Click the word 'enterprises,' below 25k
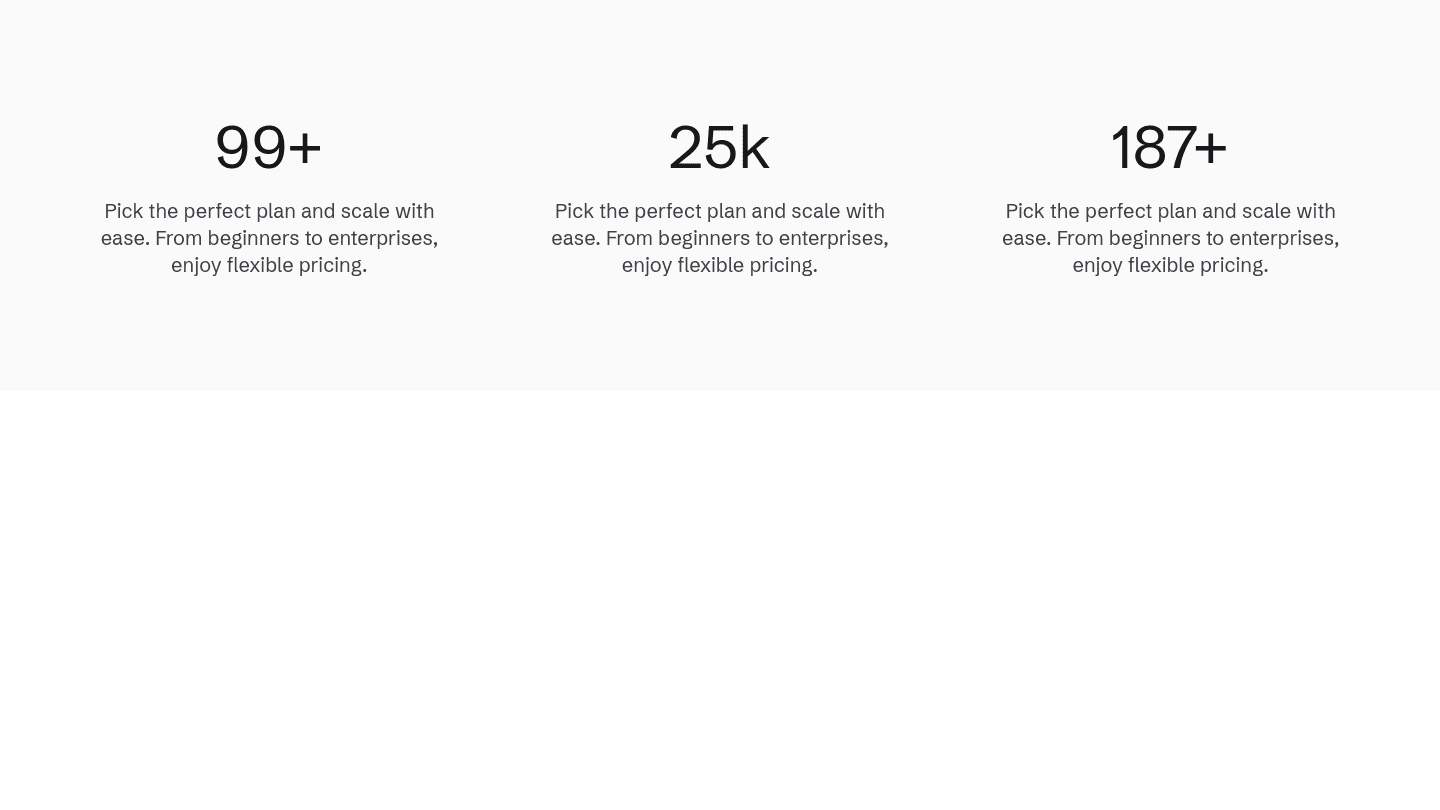Screen dimensions: 1440x810 tap(833, 238)
